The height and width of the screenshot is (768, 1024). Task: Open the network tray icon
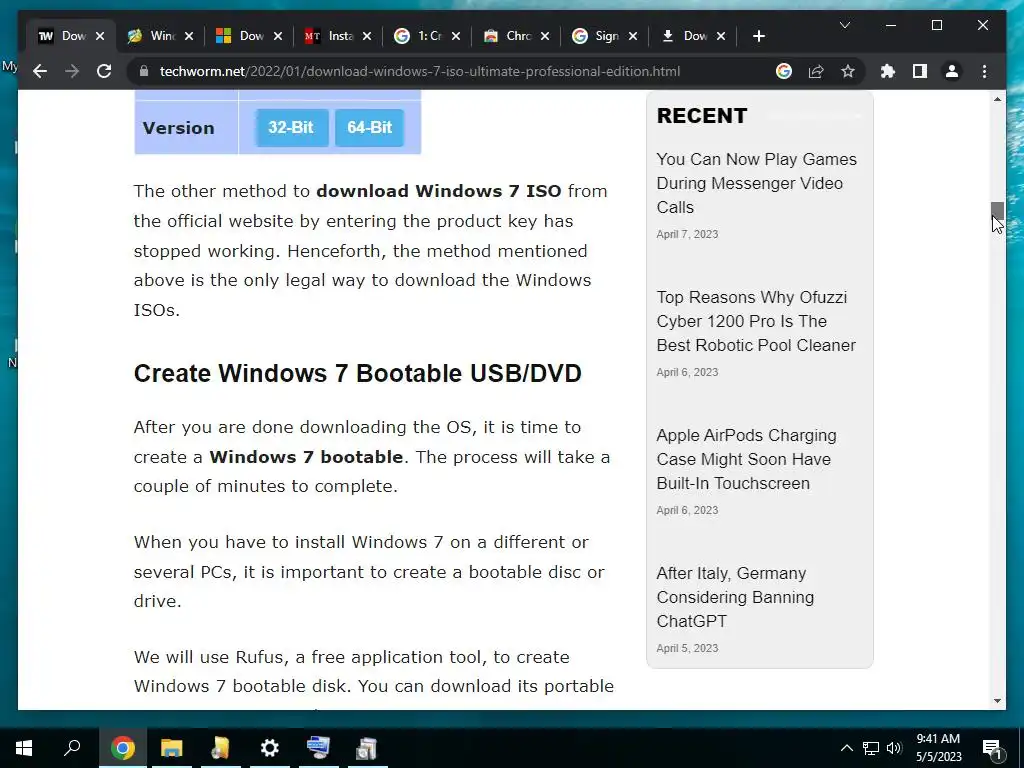[x=871, y=748]
